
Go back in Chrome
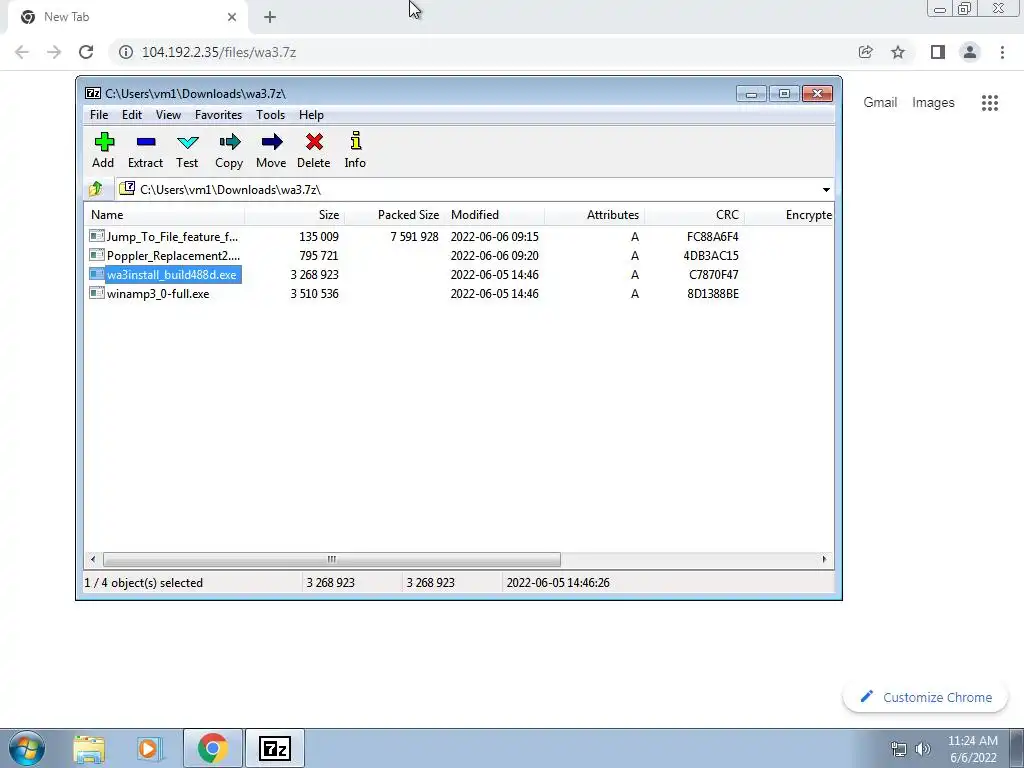tap(22, 52)
